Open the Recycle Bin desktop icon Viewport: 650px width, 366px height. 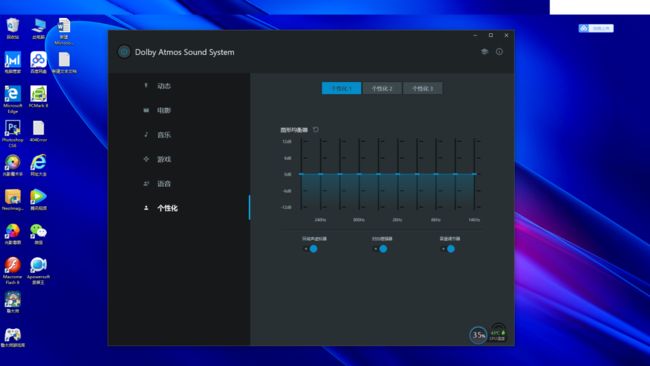13,28
